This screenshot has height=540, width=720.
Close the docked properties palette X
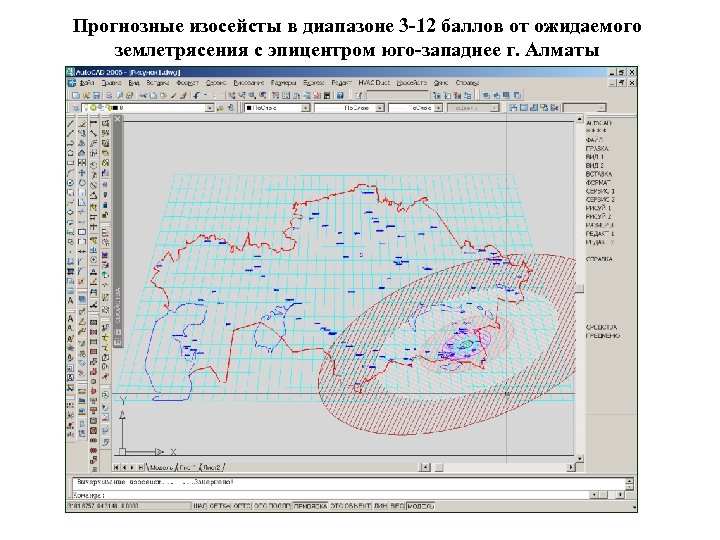(x=118, y=119)
